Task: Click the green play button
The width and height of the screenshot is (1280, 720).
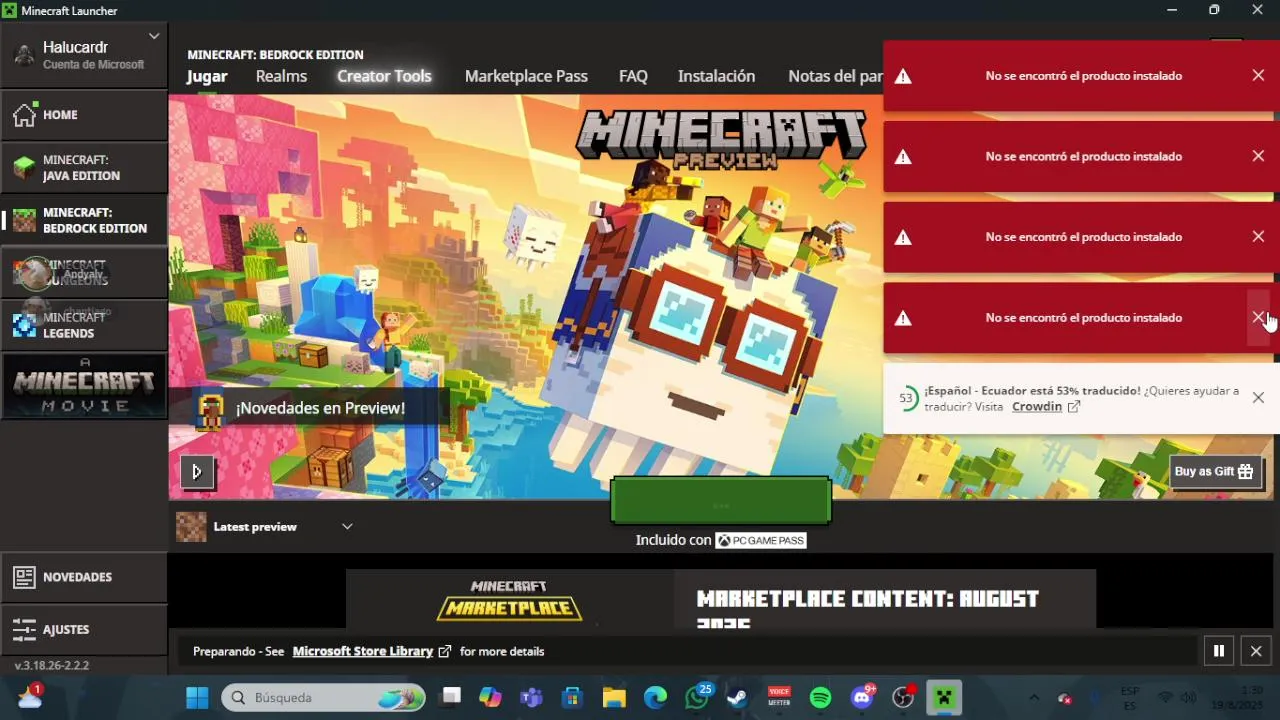Action: pos(721,501)
